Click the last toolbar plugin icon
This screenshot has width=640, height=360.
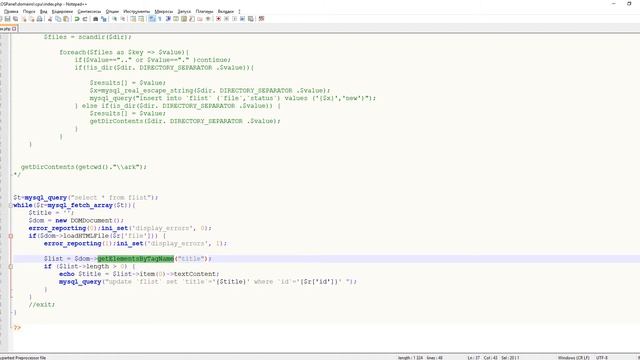pos(262,19)
